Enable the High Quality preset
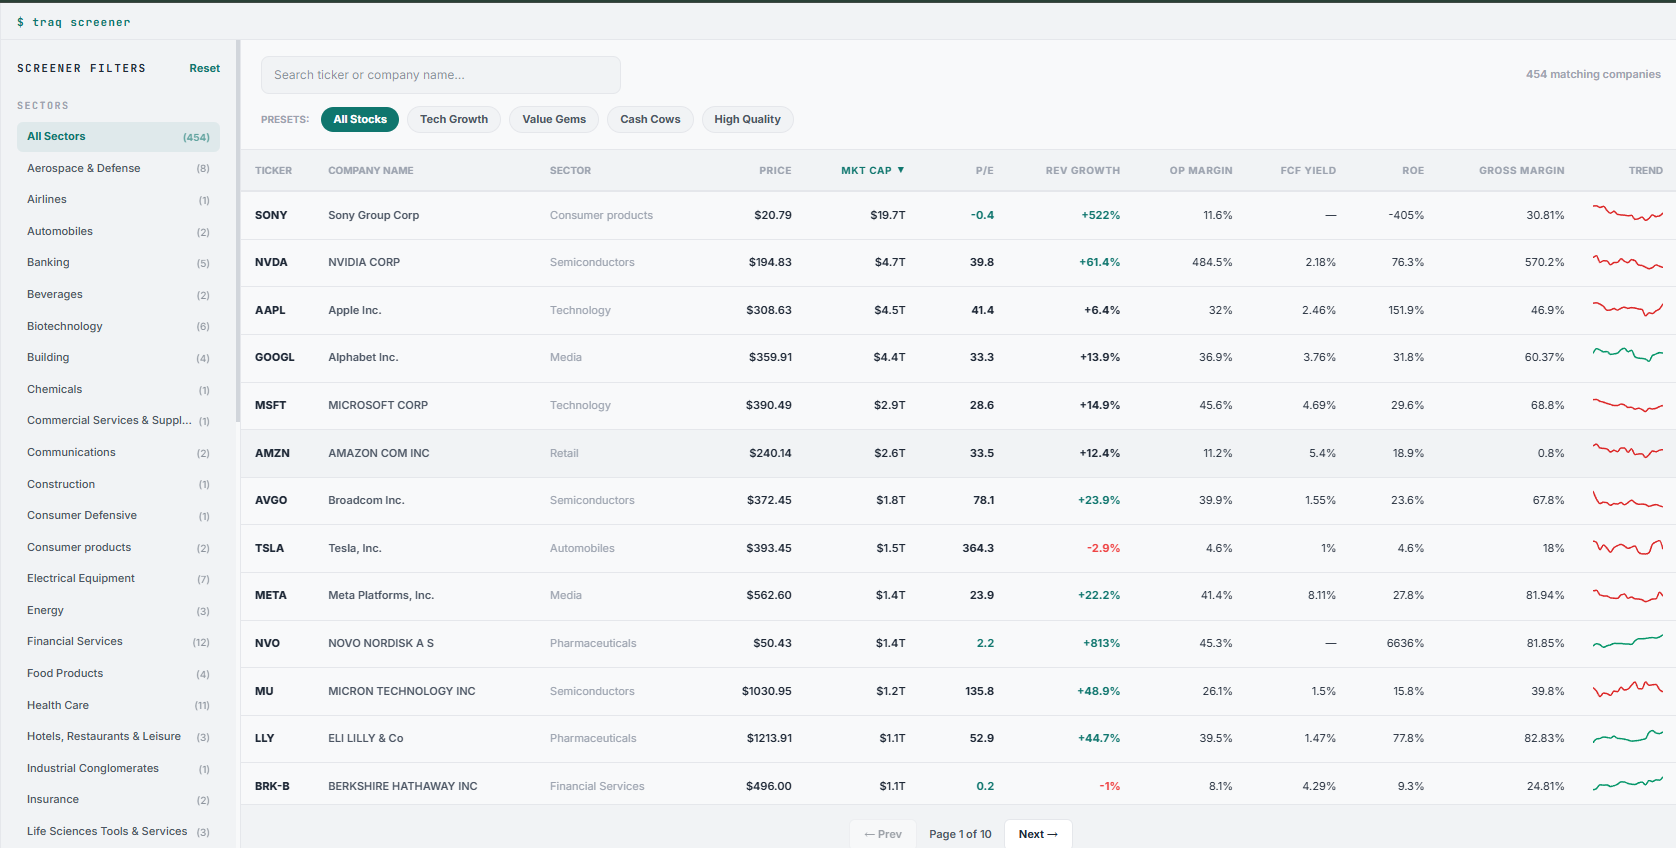 click(x=747, y=119)
